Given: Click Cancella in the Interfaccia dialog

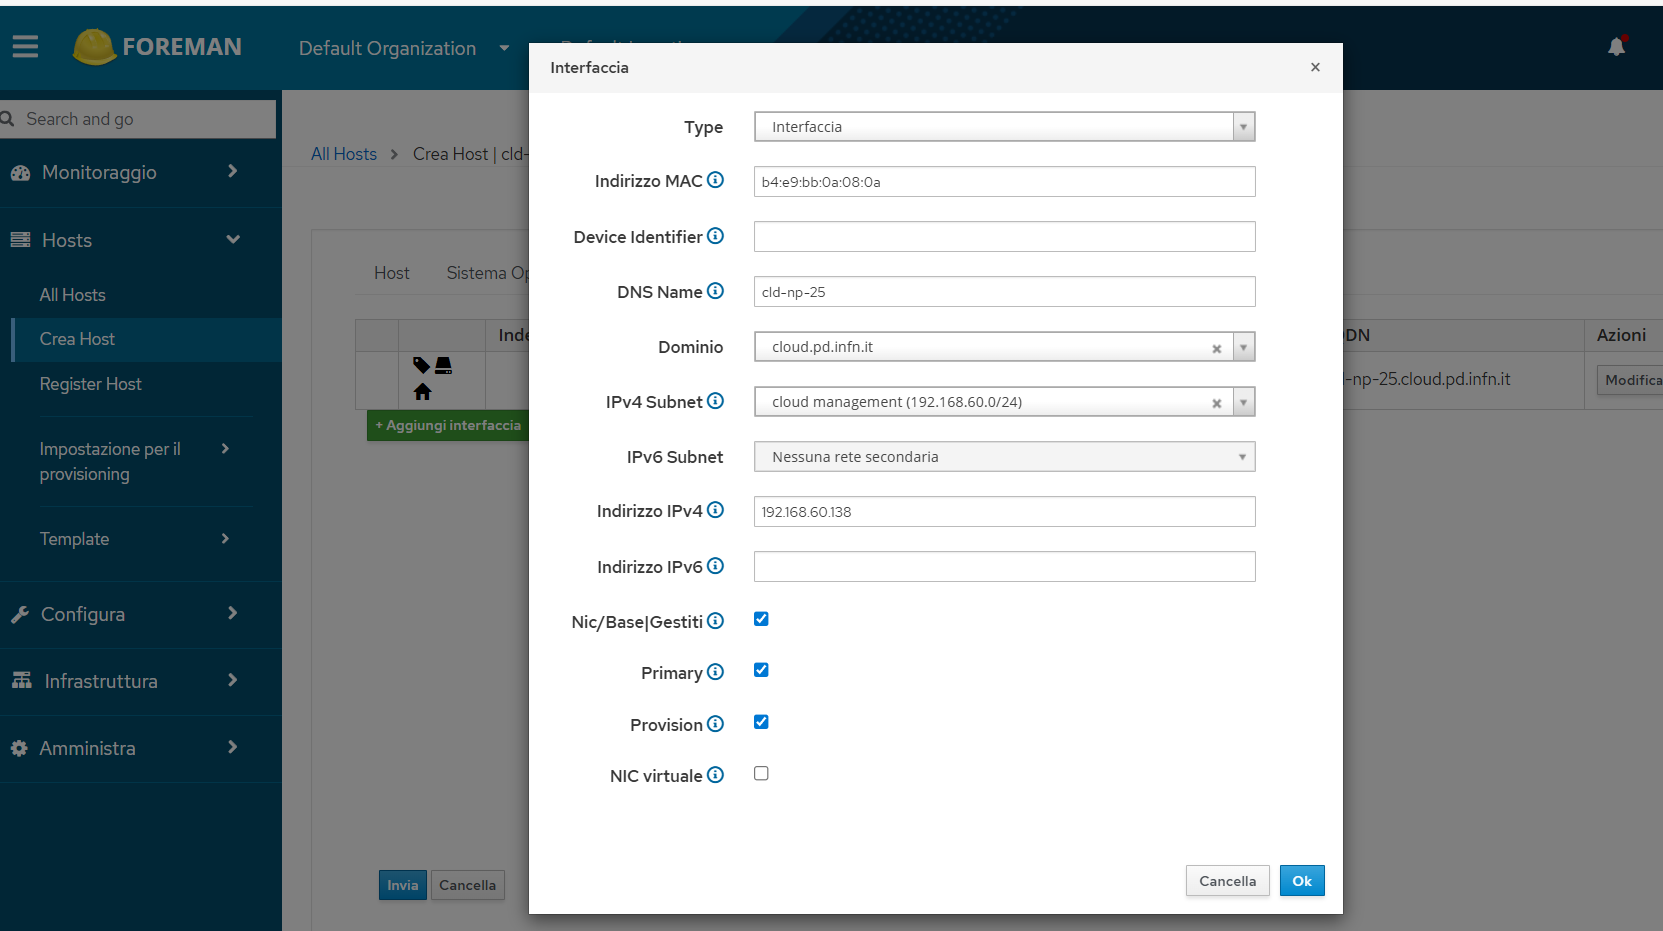Looking at the screenshot, I should point(1228,881).
